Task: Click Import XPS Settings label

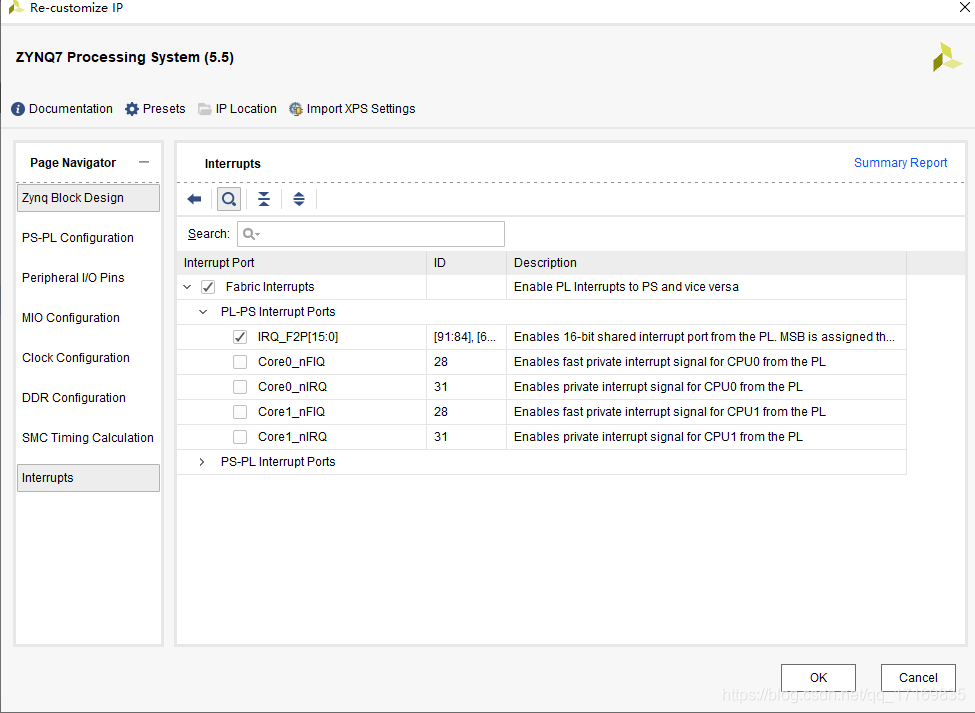Action: [361, 109]
